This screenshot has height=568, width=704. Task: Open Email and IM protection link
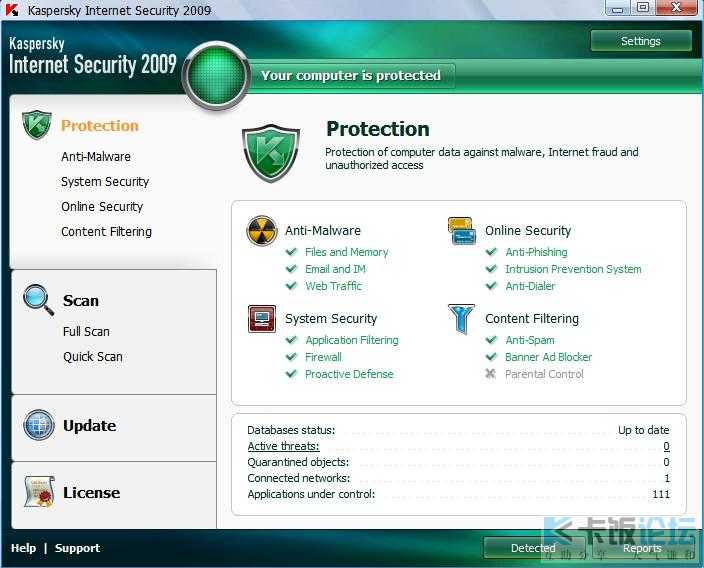coord(335,269)
